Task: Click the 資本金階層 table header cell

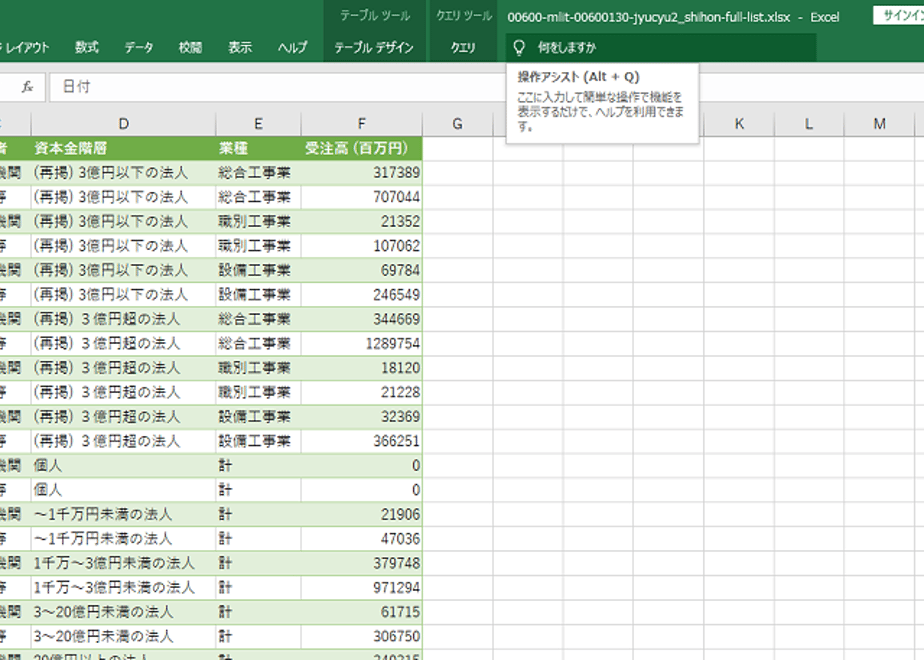Action: pos(123,148)
